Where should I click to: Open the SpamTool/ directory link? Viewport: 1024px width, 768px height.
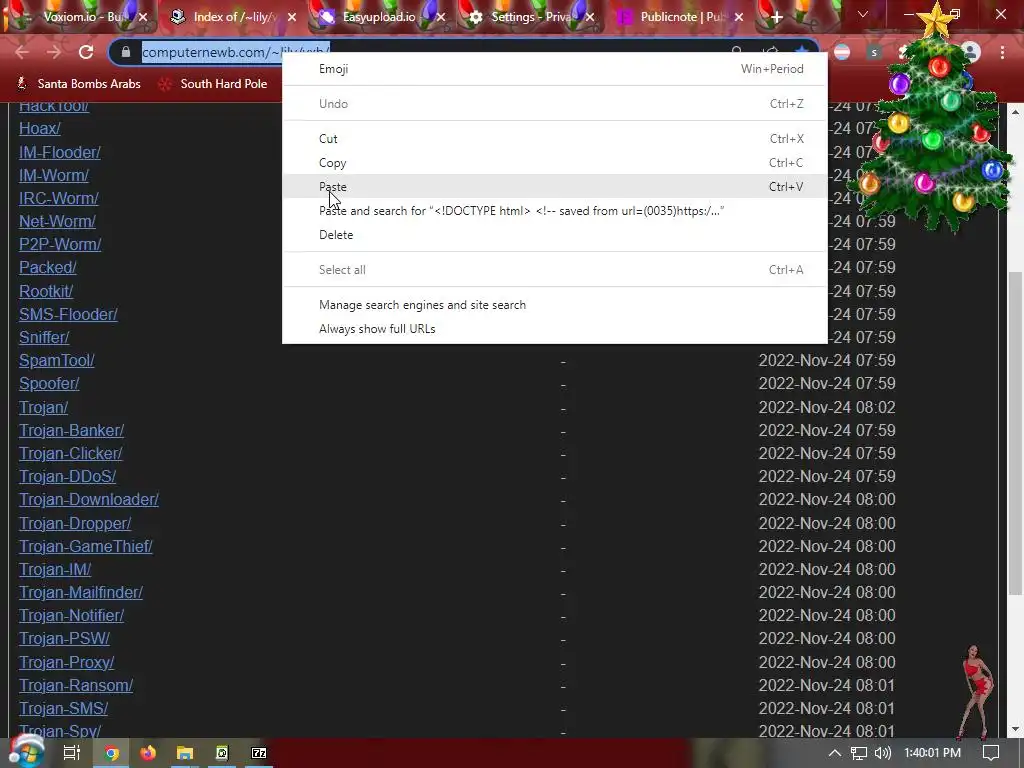57,360
